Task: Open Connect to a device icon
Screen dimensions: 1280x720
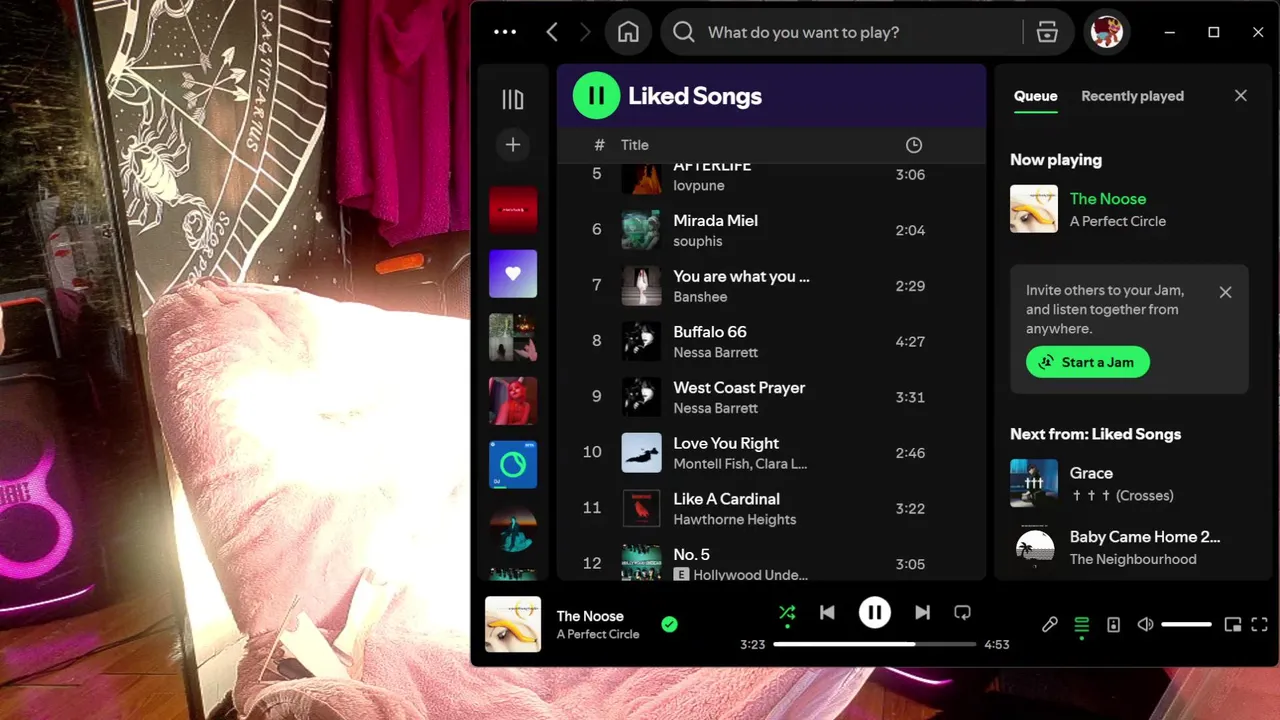Action: [1113, 625]
